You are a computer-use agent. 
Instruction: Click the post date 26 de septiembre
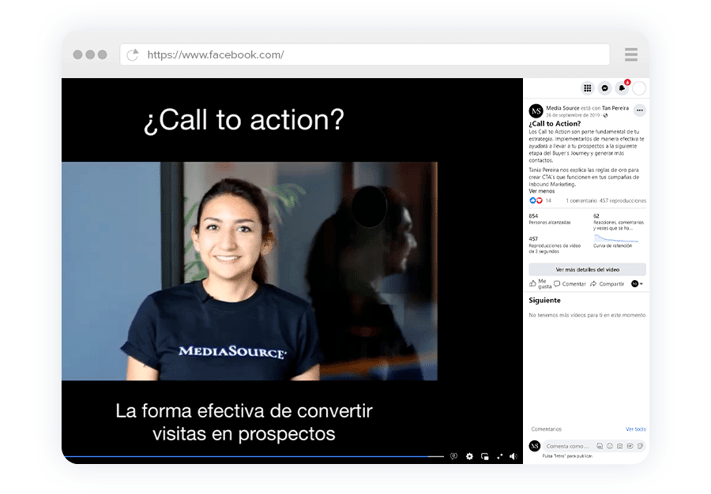(573, 115)
